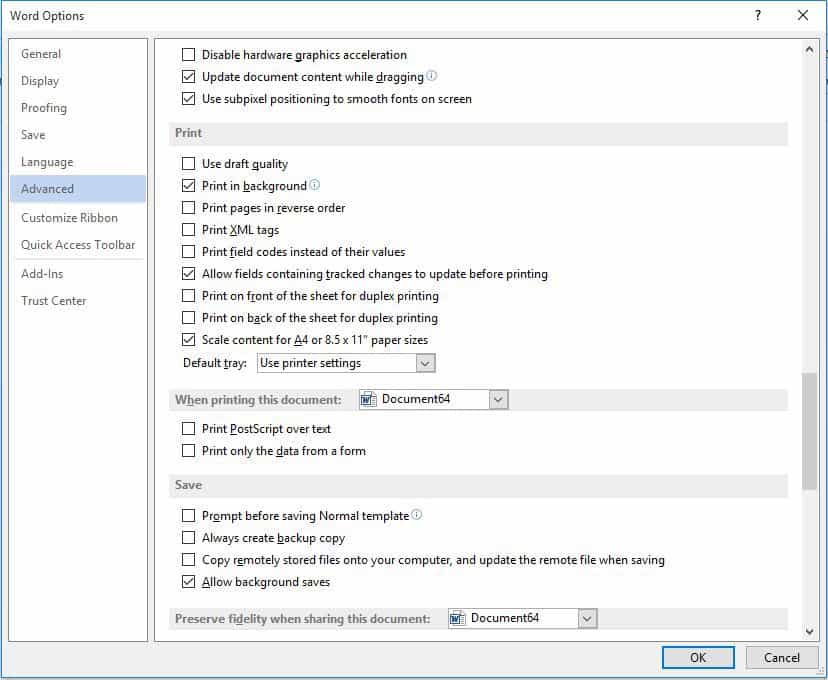Confirm changes with the OK button
The width and height of the screenshot is (828, 680).
click(x=698, y=657)
